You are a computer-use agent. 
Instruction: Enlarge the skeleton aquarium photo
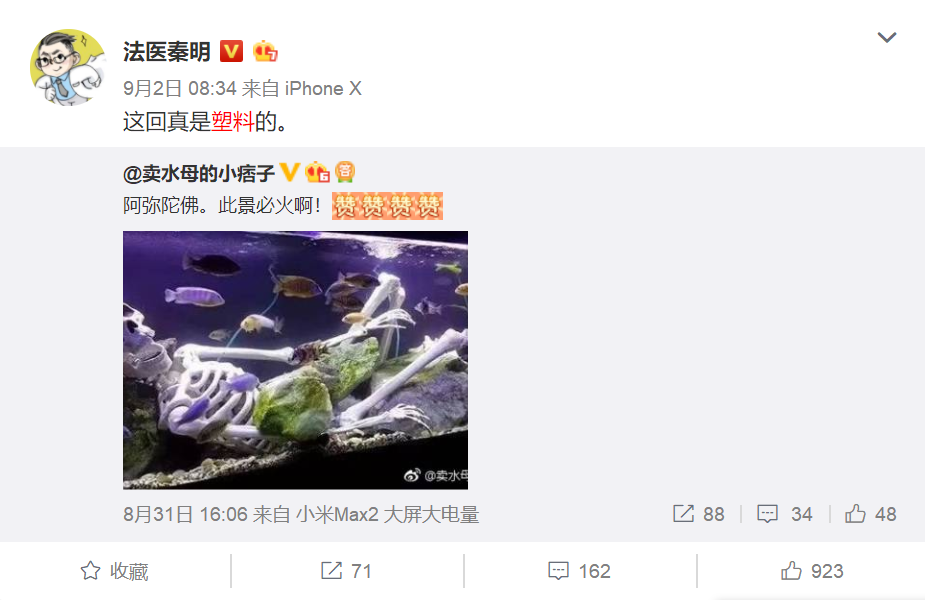[x=296, y=360]
